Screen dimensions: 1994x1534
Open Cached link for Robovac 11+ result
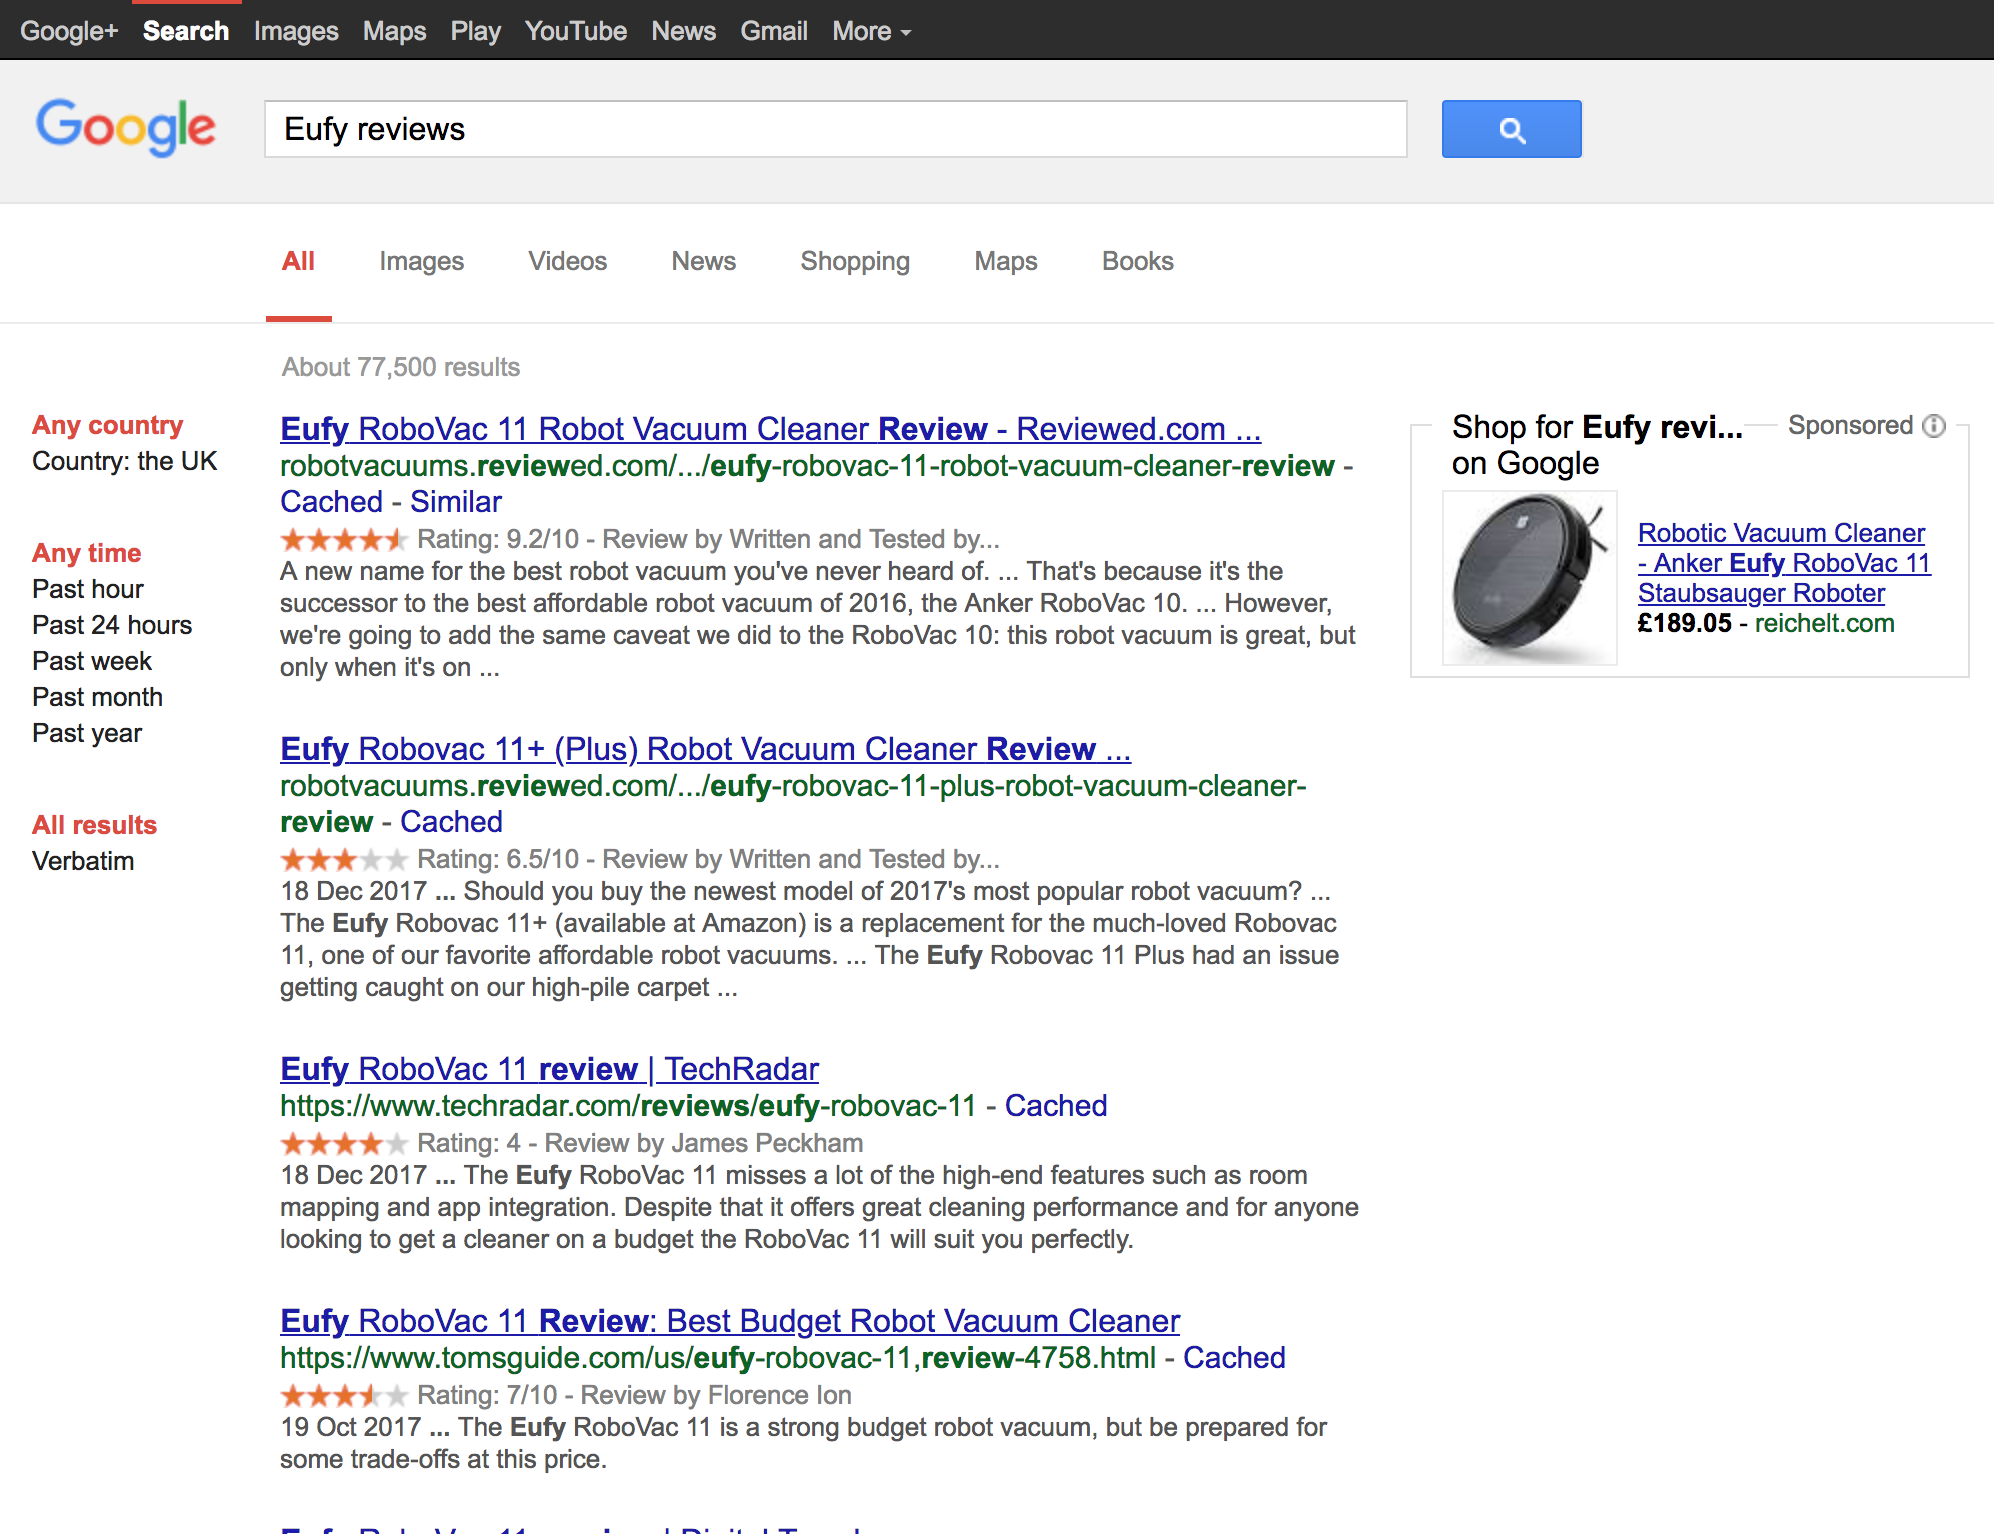pyautogui.click(x=451, y=822)
